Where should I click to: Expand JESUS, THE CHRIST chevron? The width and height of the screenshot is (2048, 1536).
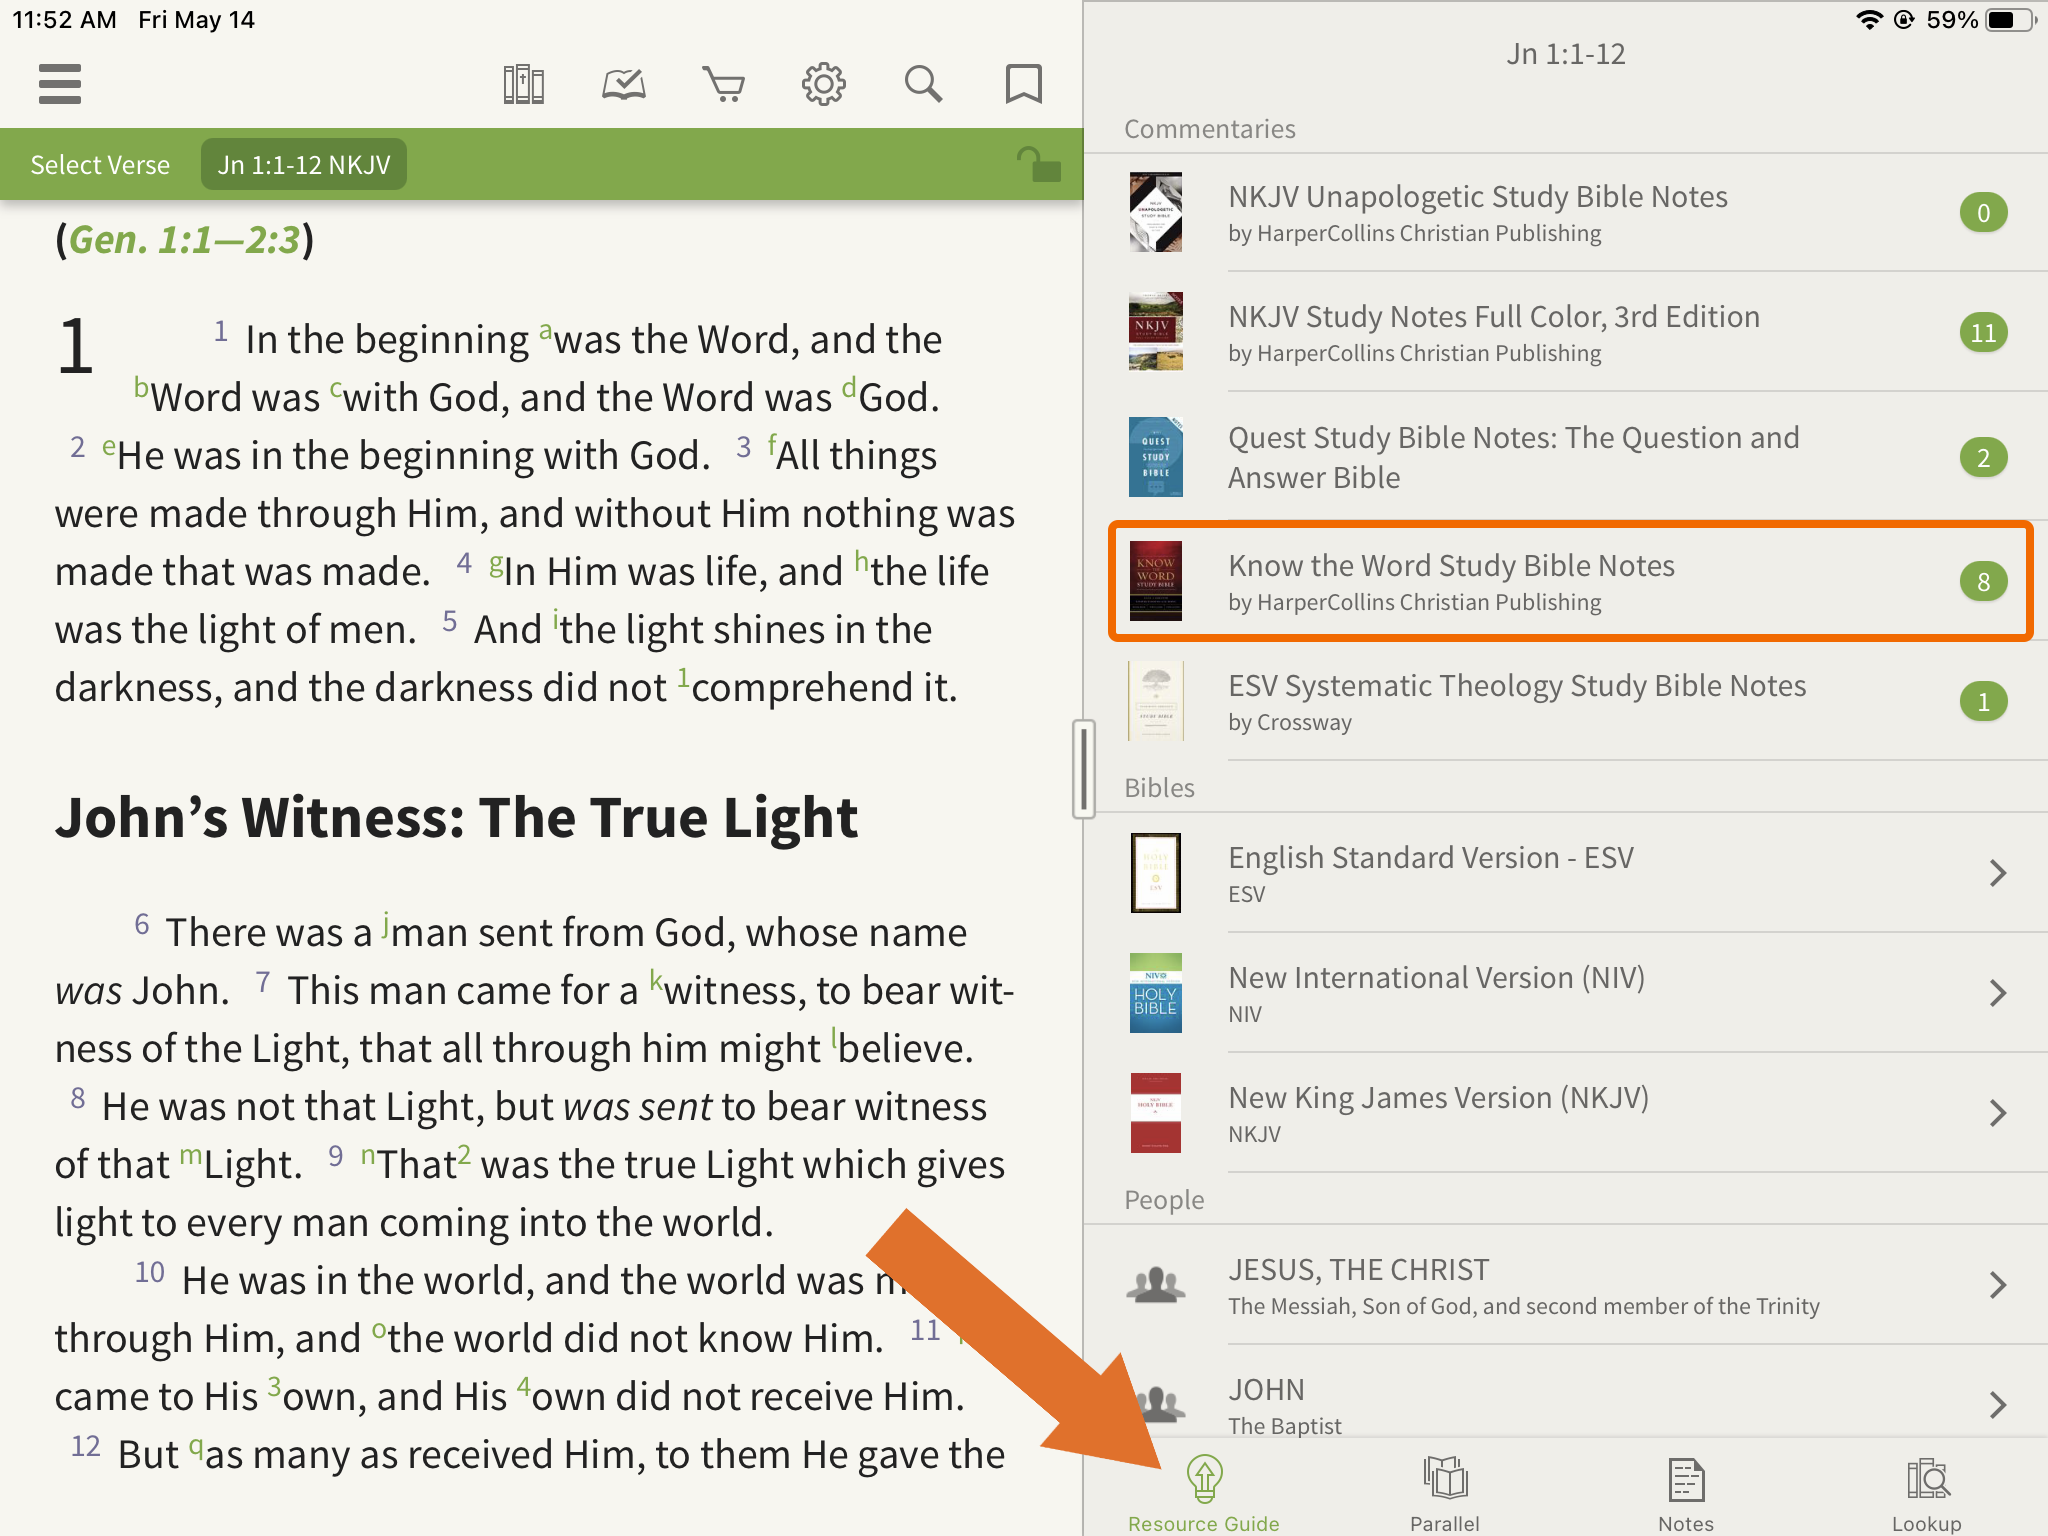[1997, 1285]
